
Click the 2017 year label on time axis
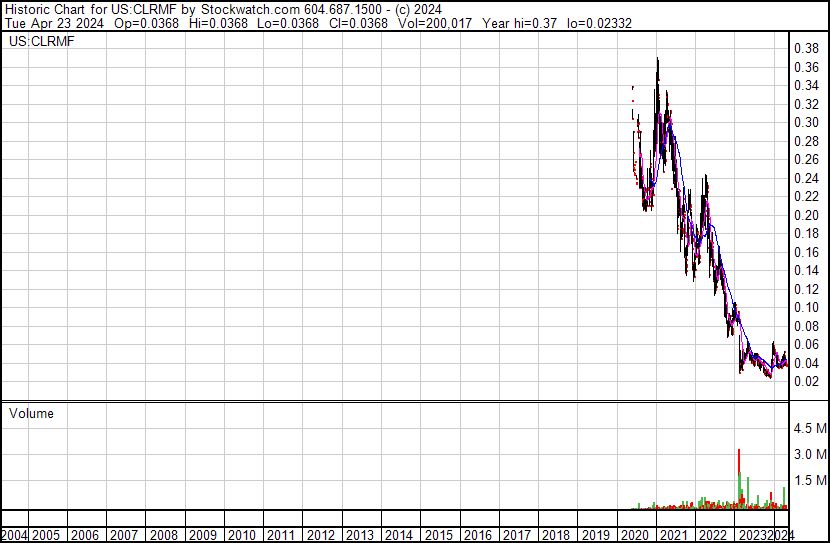tap(517, 536)
